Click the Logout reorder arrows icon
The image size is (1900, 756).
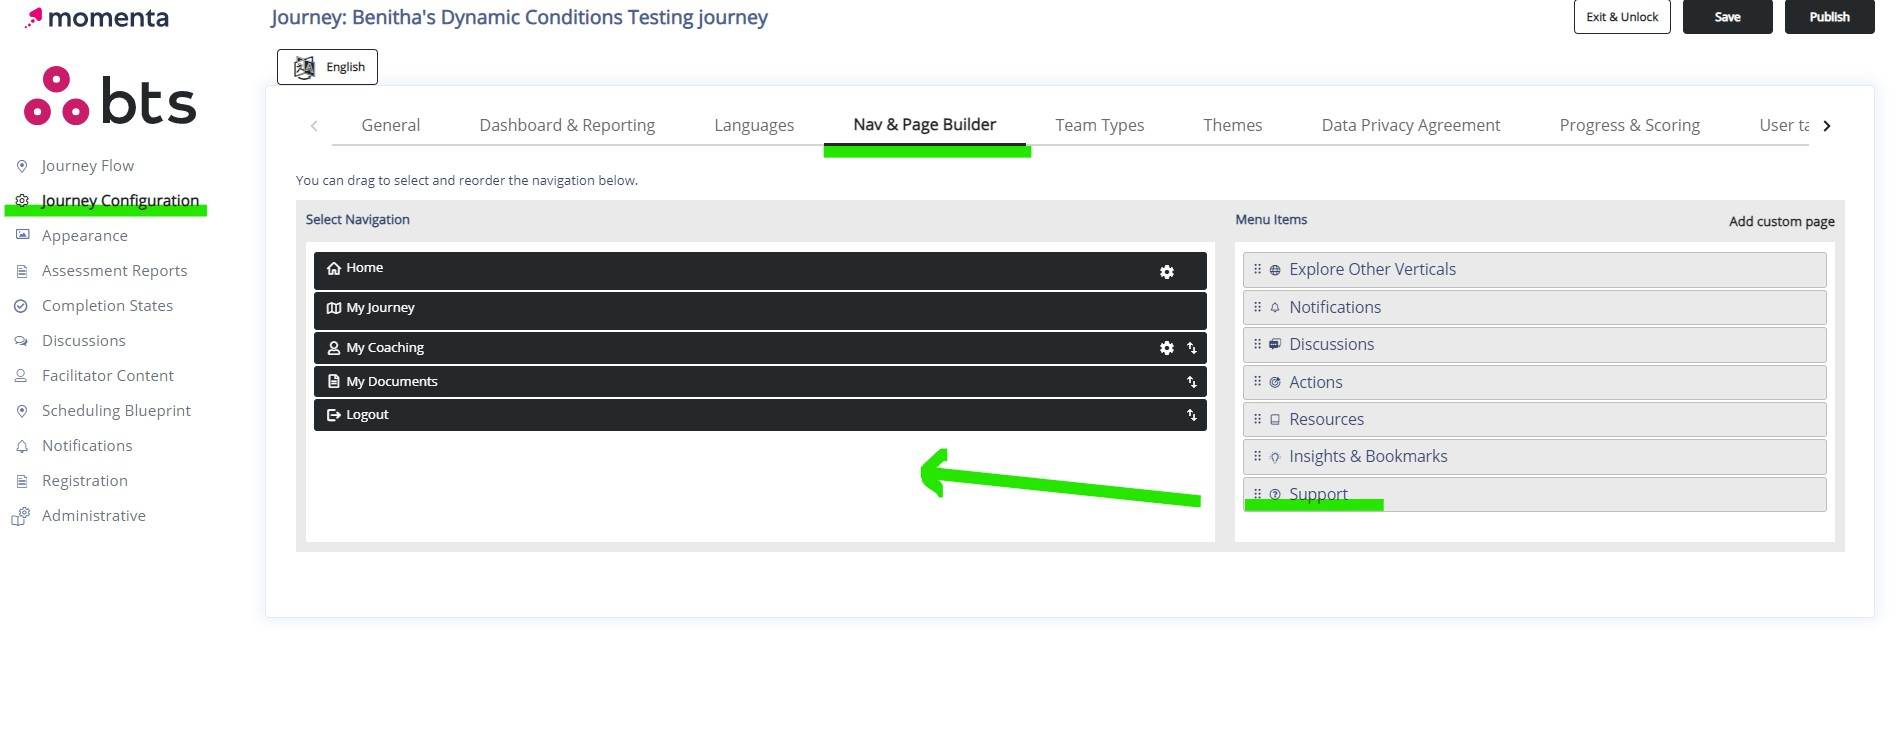click(x=1192, y=415)
